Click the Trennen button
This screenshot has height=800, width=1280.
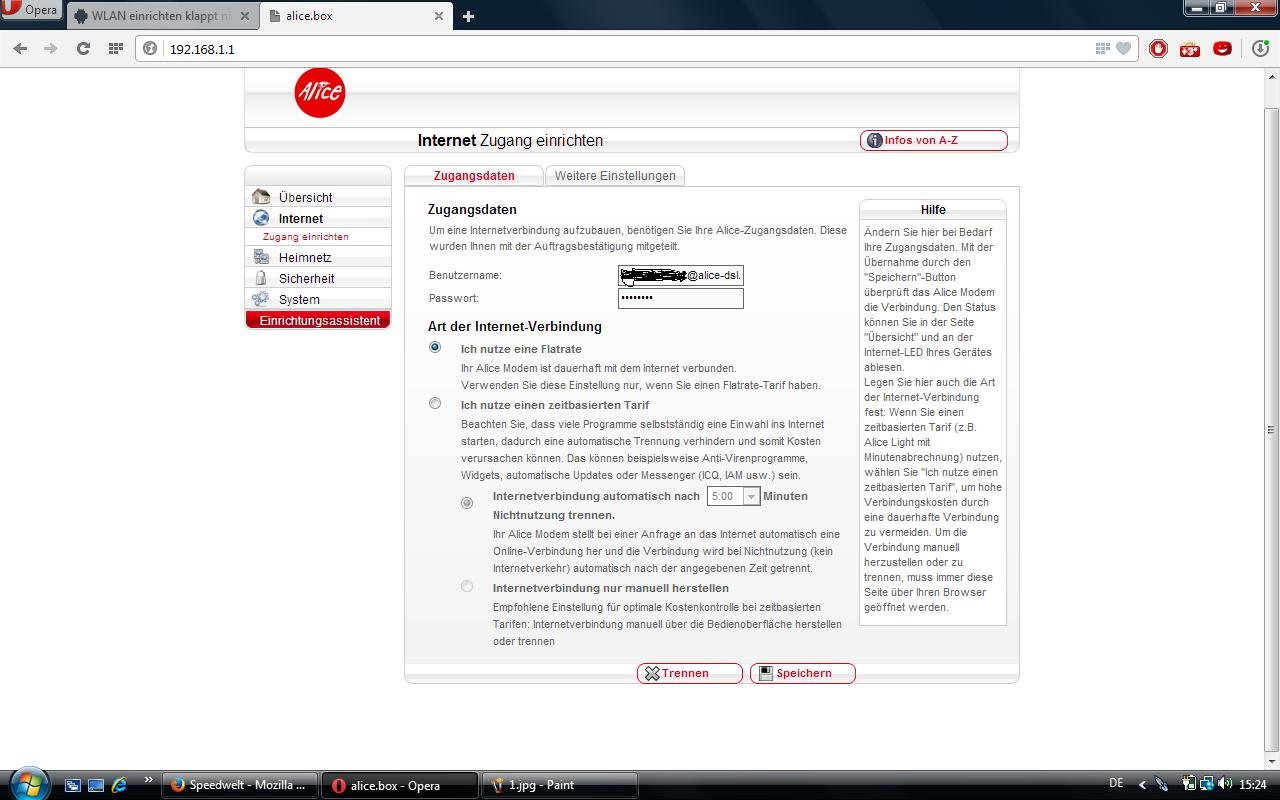(x=689, y=673)
